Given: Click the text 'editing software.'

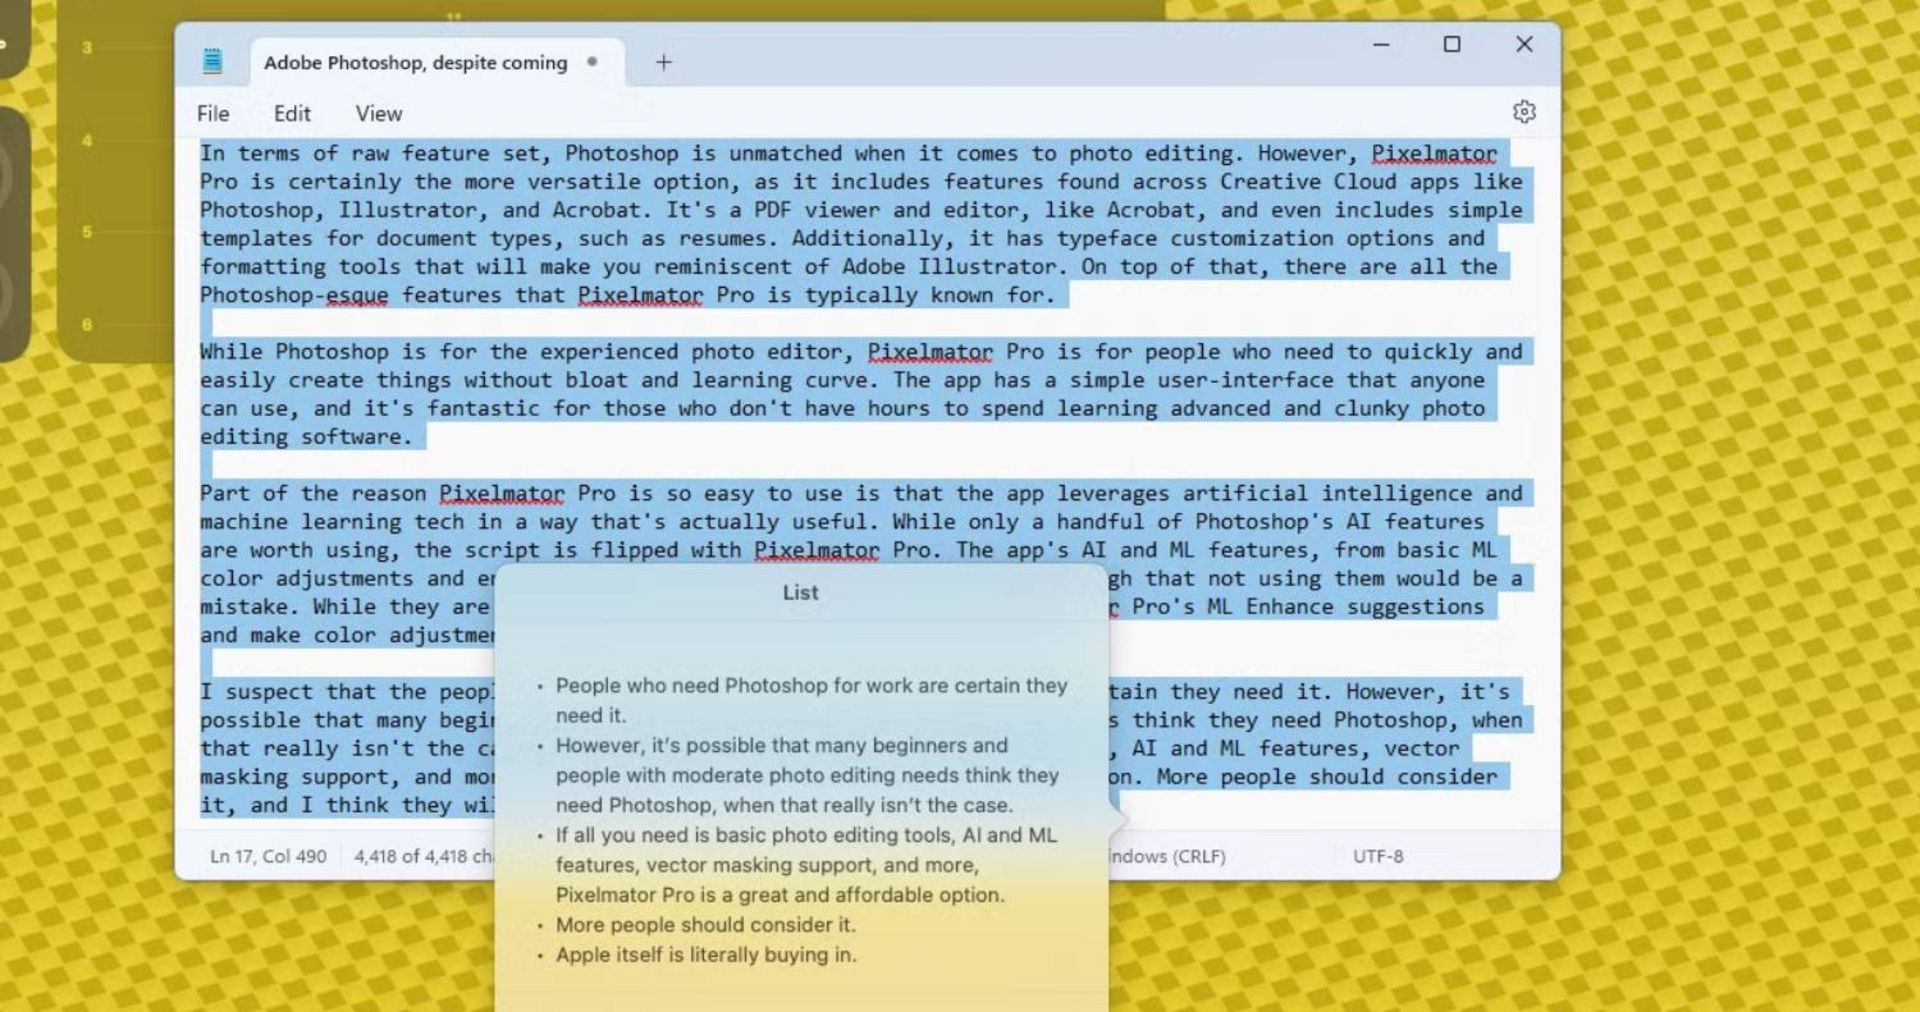Looking at the screenshot, I should click(306, 437).
